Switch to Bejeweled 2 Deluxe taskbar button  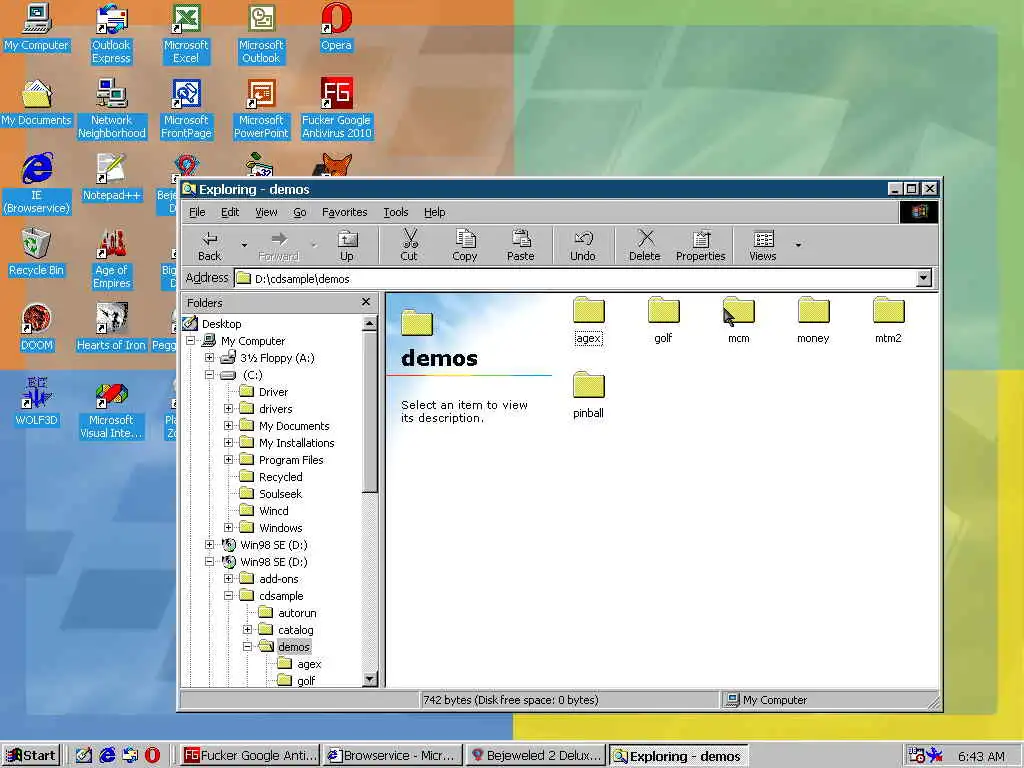pyautogui.click(x=536, y=756)
